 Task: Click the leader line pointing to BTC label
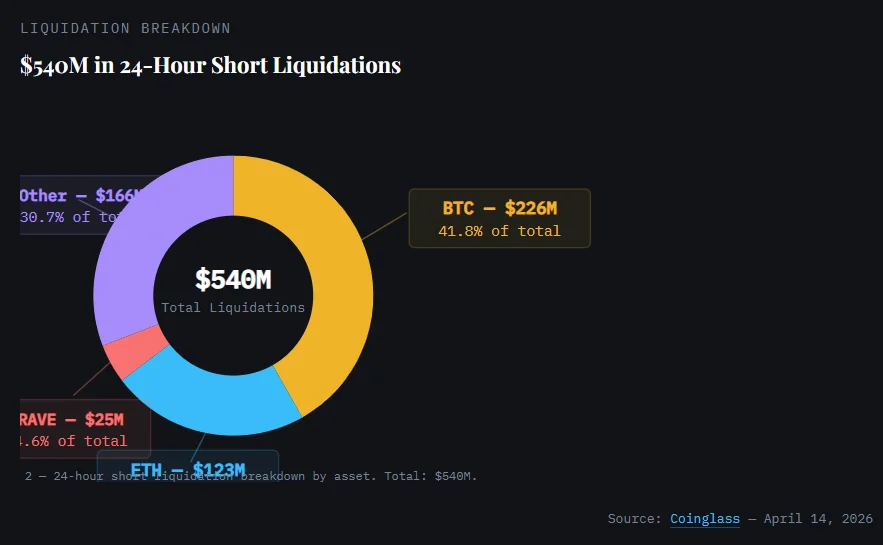click(x=385, y=226)
